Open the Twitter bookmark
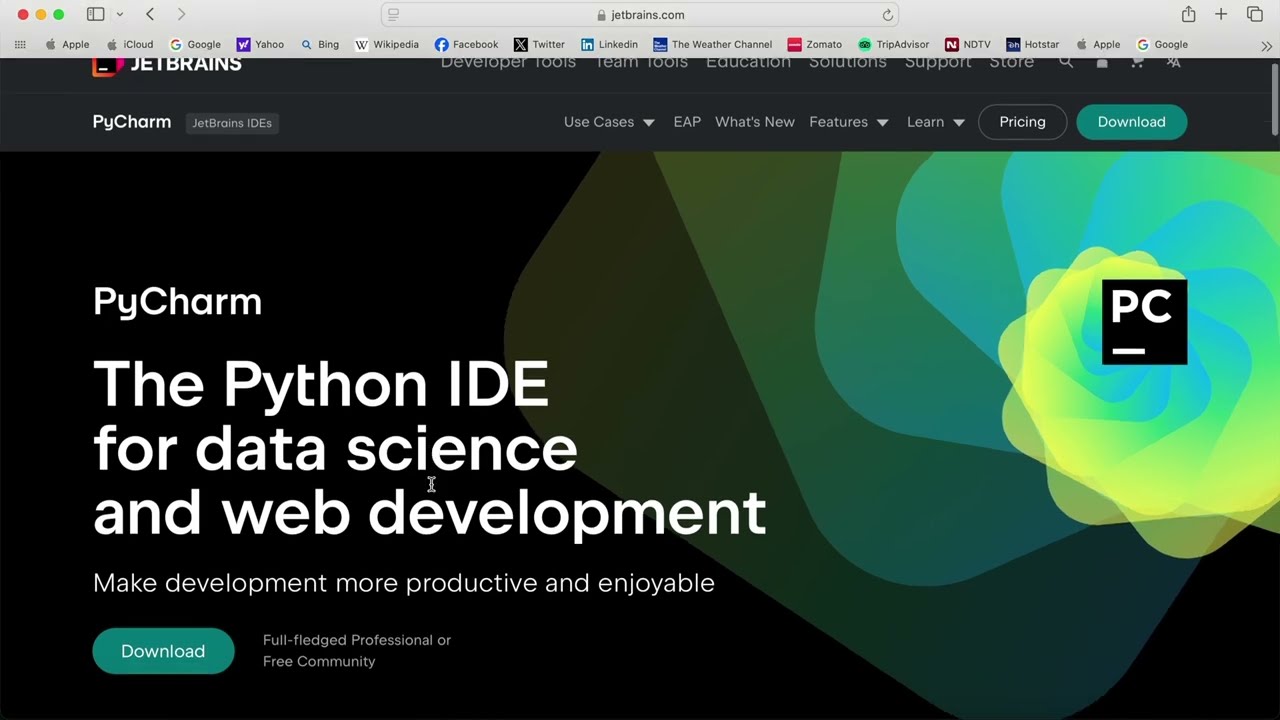1280x720 pixels. 539,44
